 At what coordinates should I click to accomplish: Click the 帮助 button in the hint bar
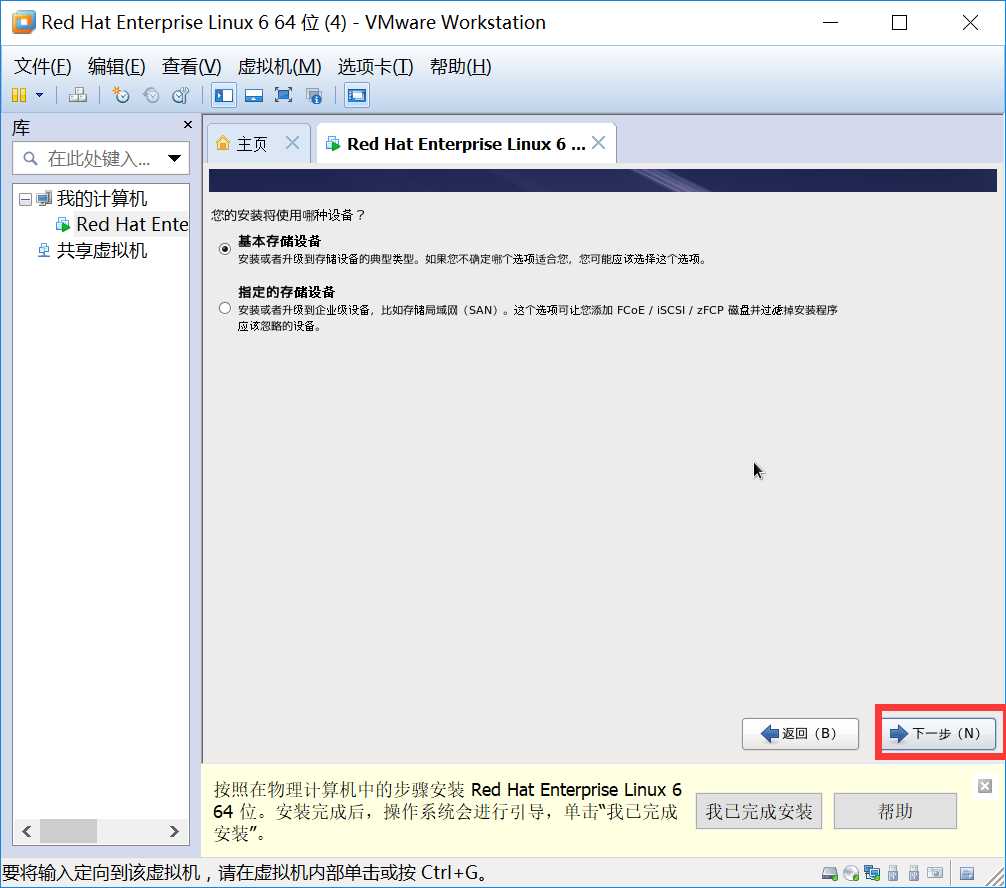pos(895,812)
